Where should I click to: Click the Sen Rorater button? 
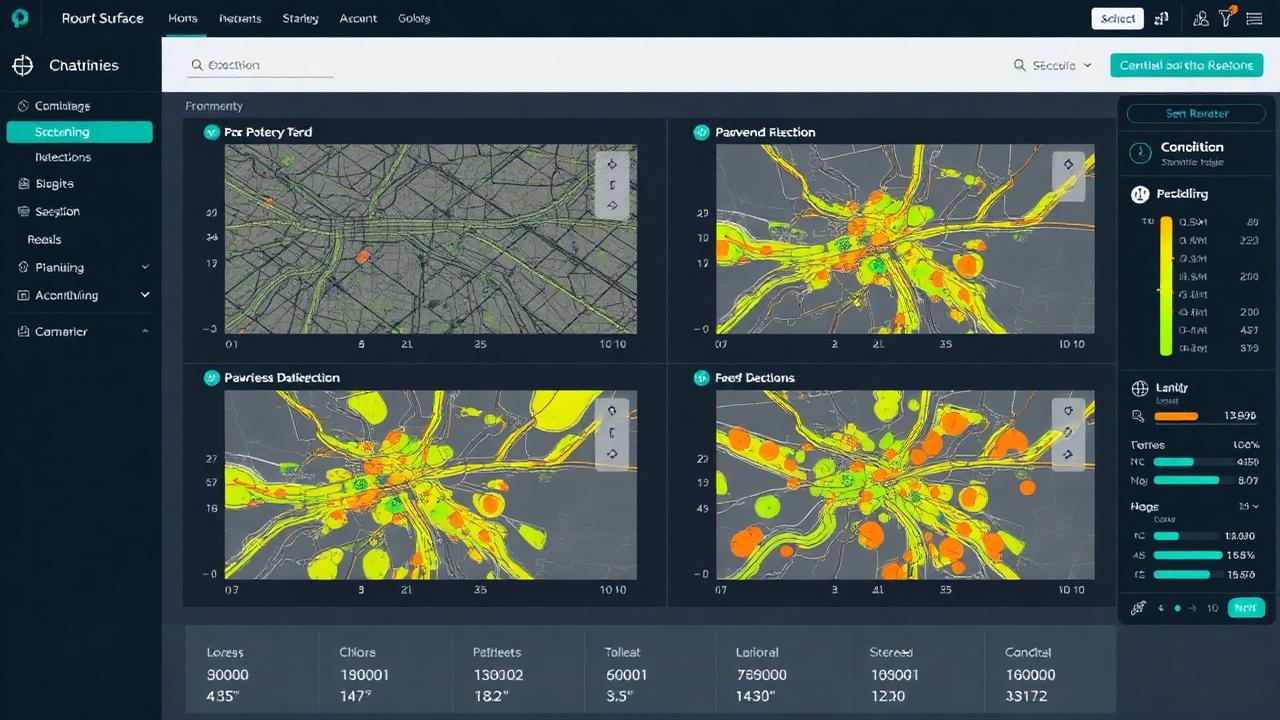(1197, 114)
